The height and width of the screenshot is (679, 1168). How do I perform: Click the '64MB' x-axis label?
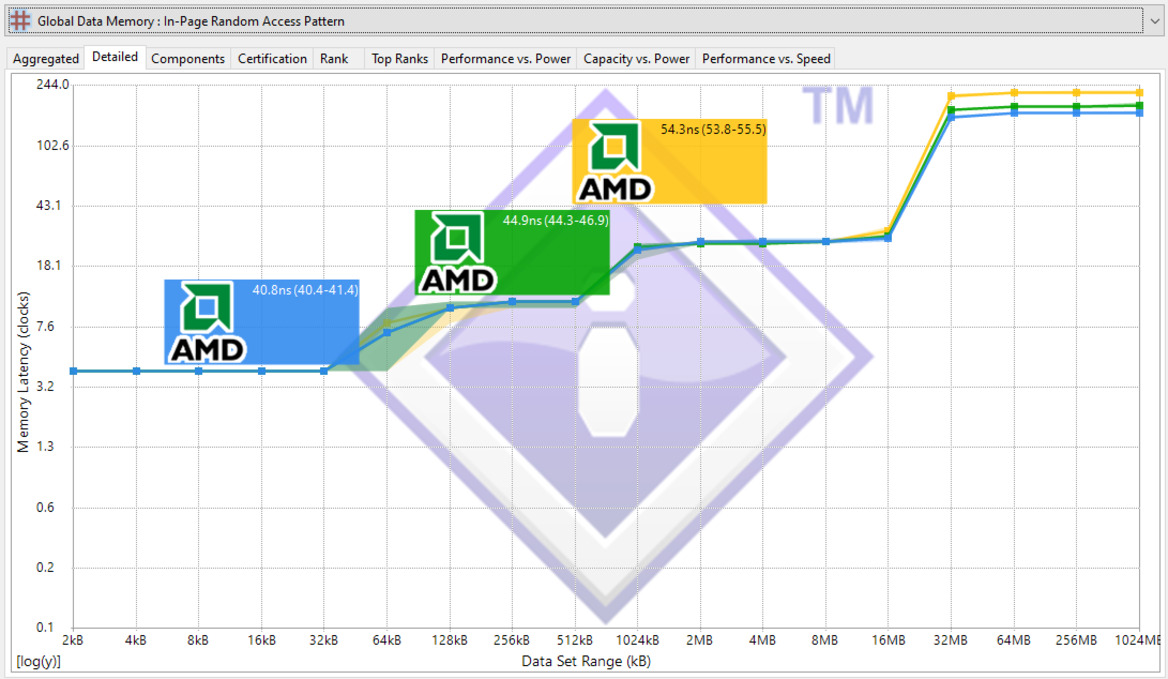click(1014, 640)
